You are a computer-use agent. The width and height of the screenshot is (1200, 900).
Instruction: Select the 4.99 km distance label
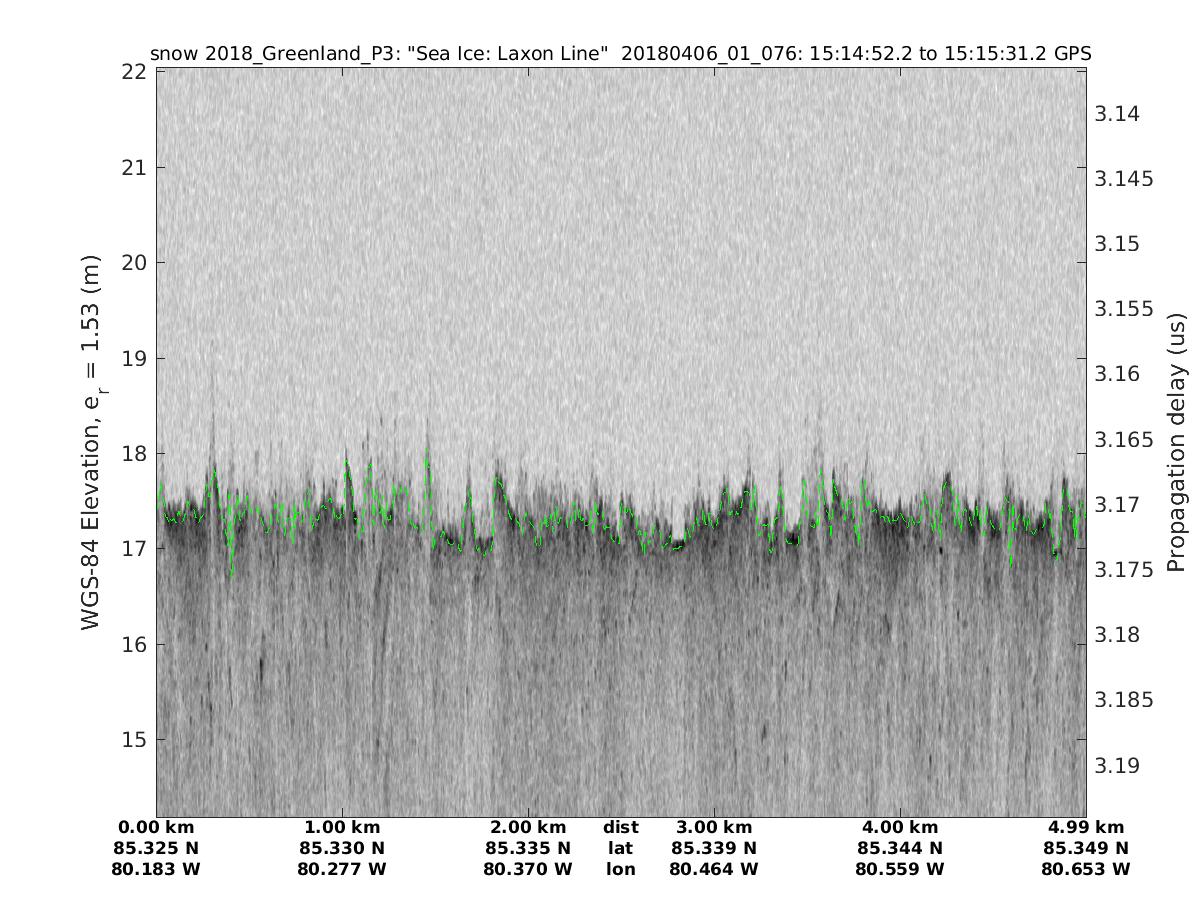1086,827
